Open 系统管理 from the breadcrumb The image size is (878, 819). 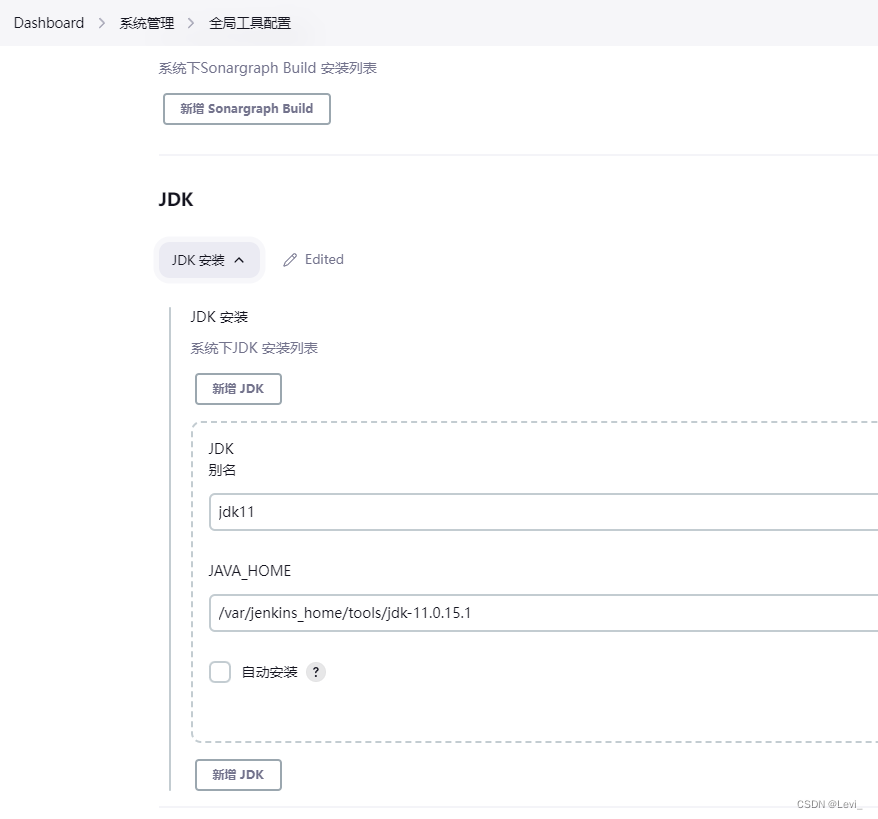pos(145,22)
